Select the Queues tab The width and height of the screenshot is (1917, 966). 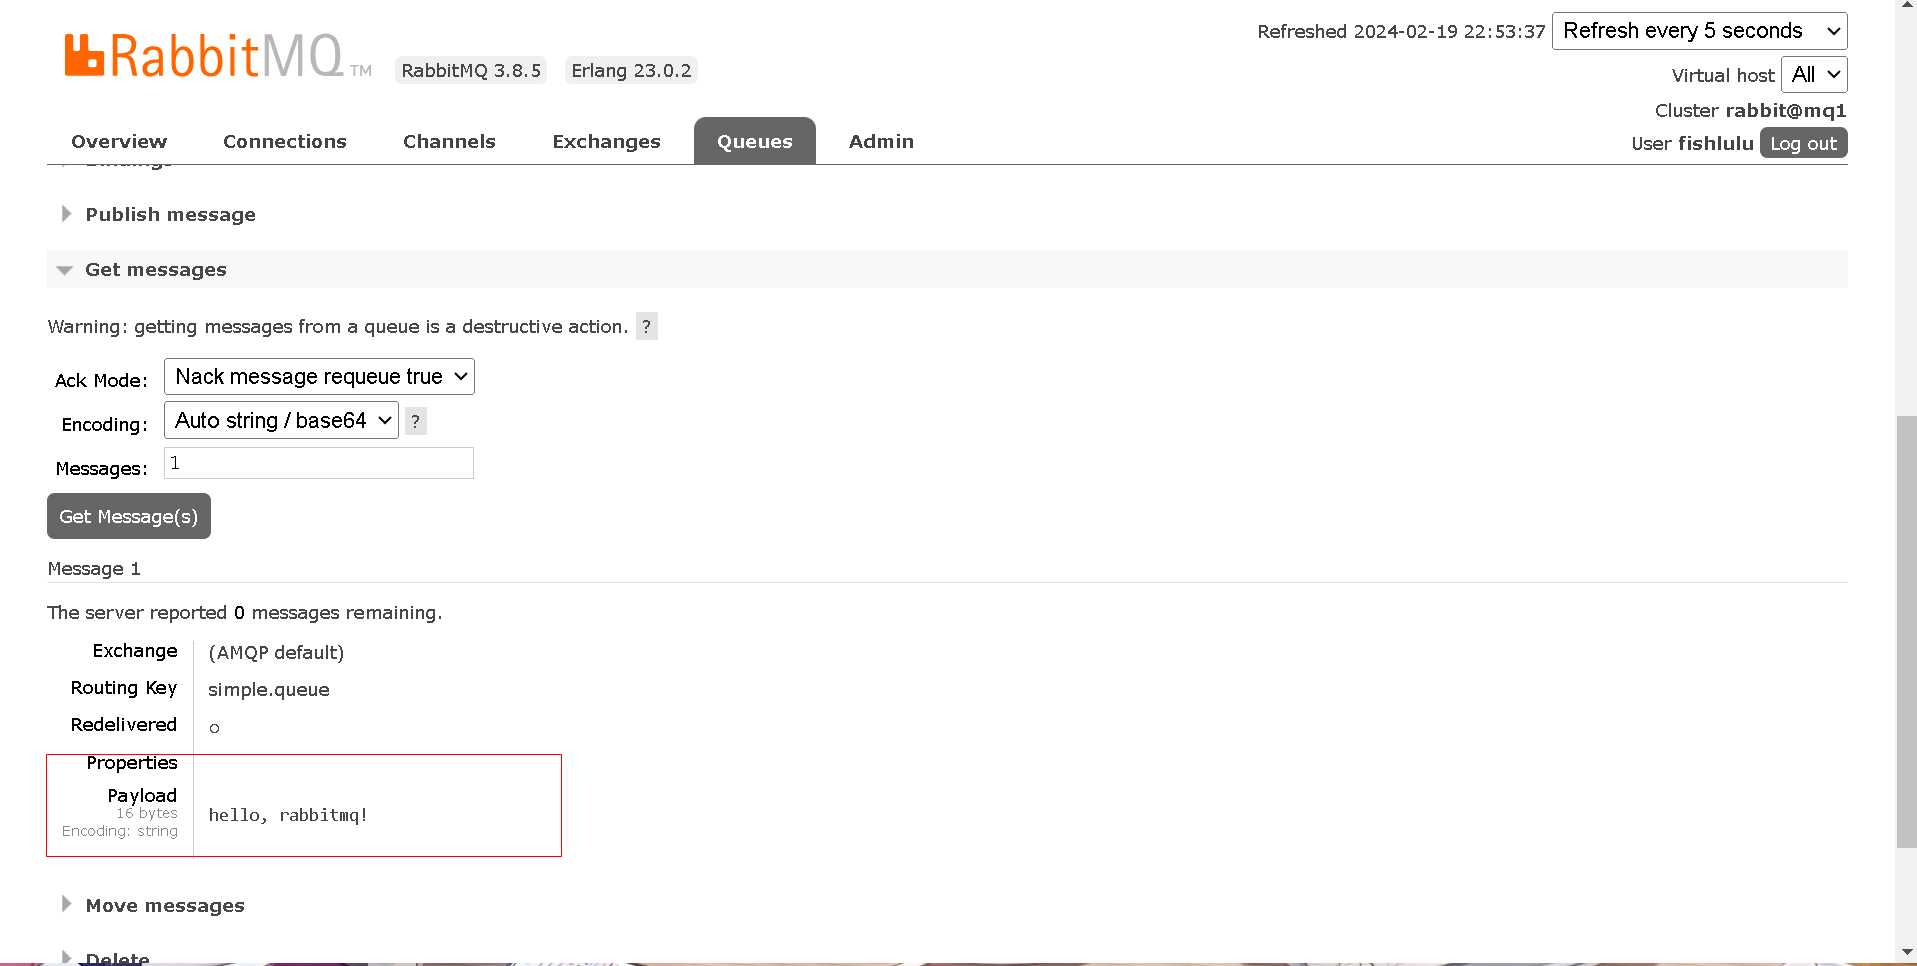(755, 142)
